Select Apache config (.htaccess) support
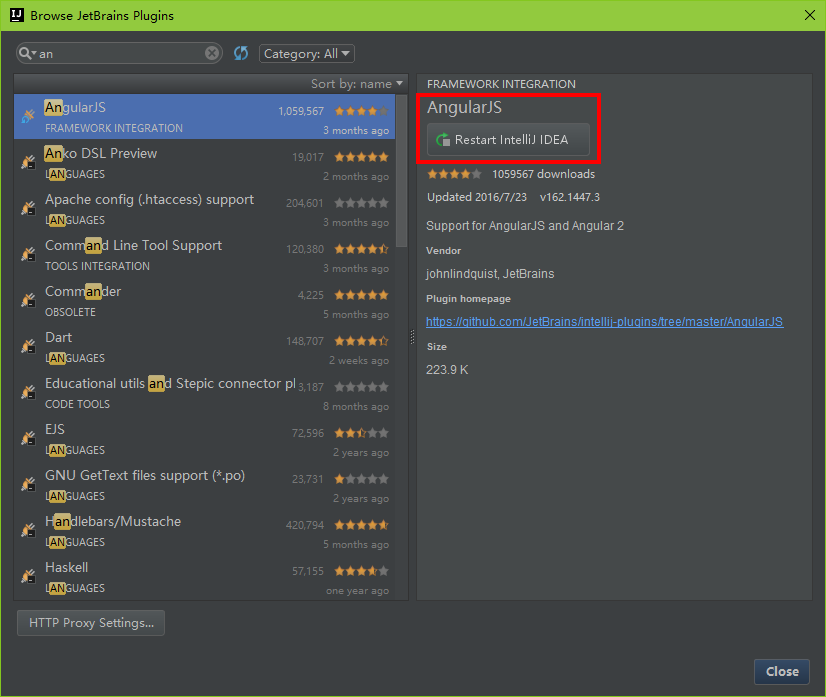This screenshot has height=697, width=826. pos(204,208)
